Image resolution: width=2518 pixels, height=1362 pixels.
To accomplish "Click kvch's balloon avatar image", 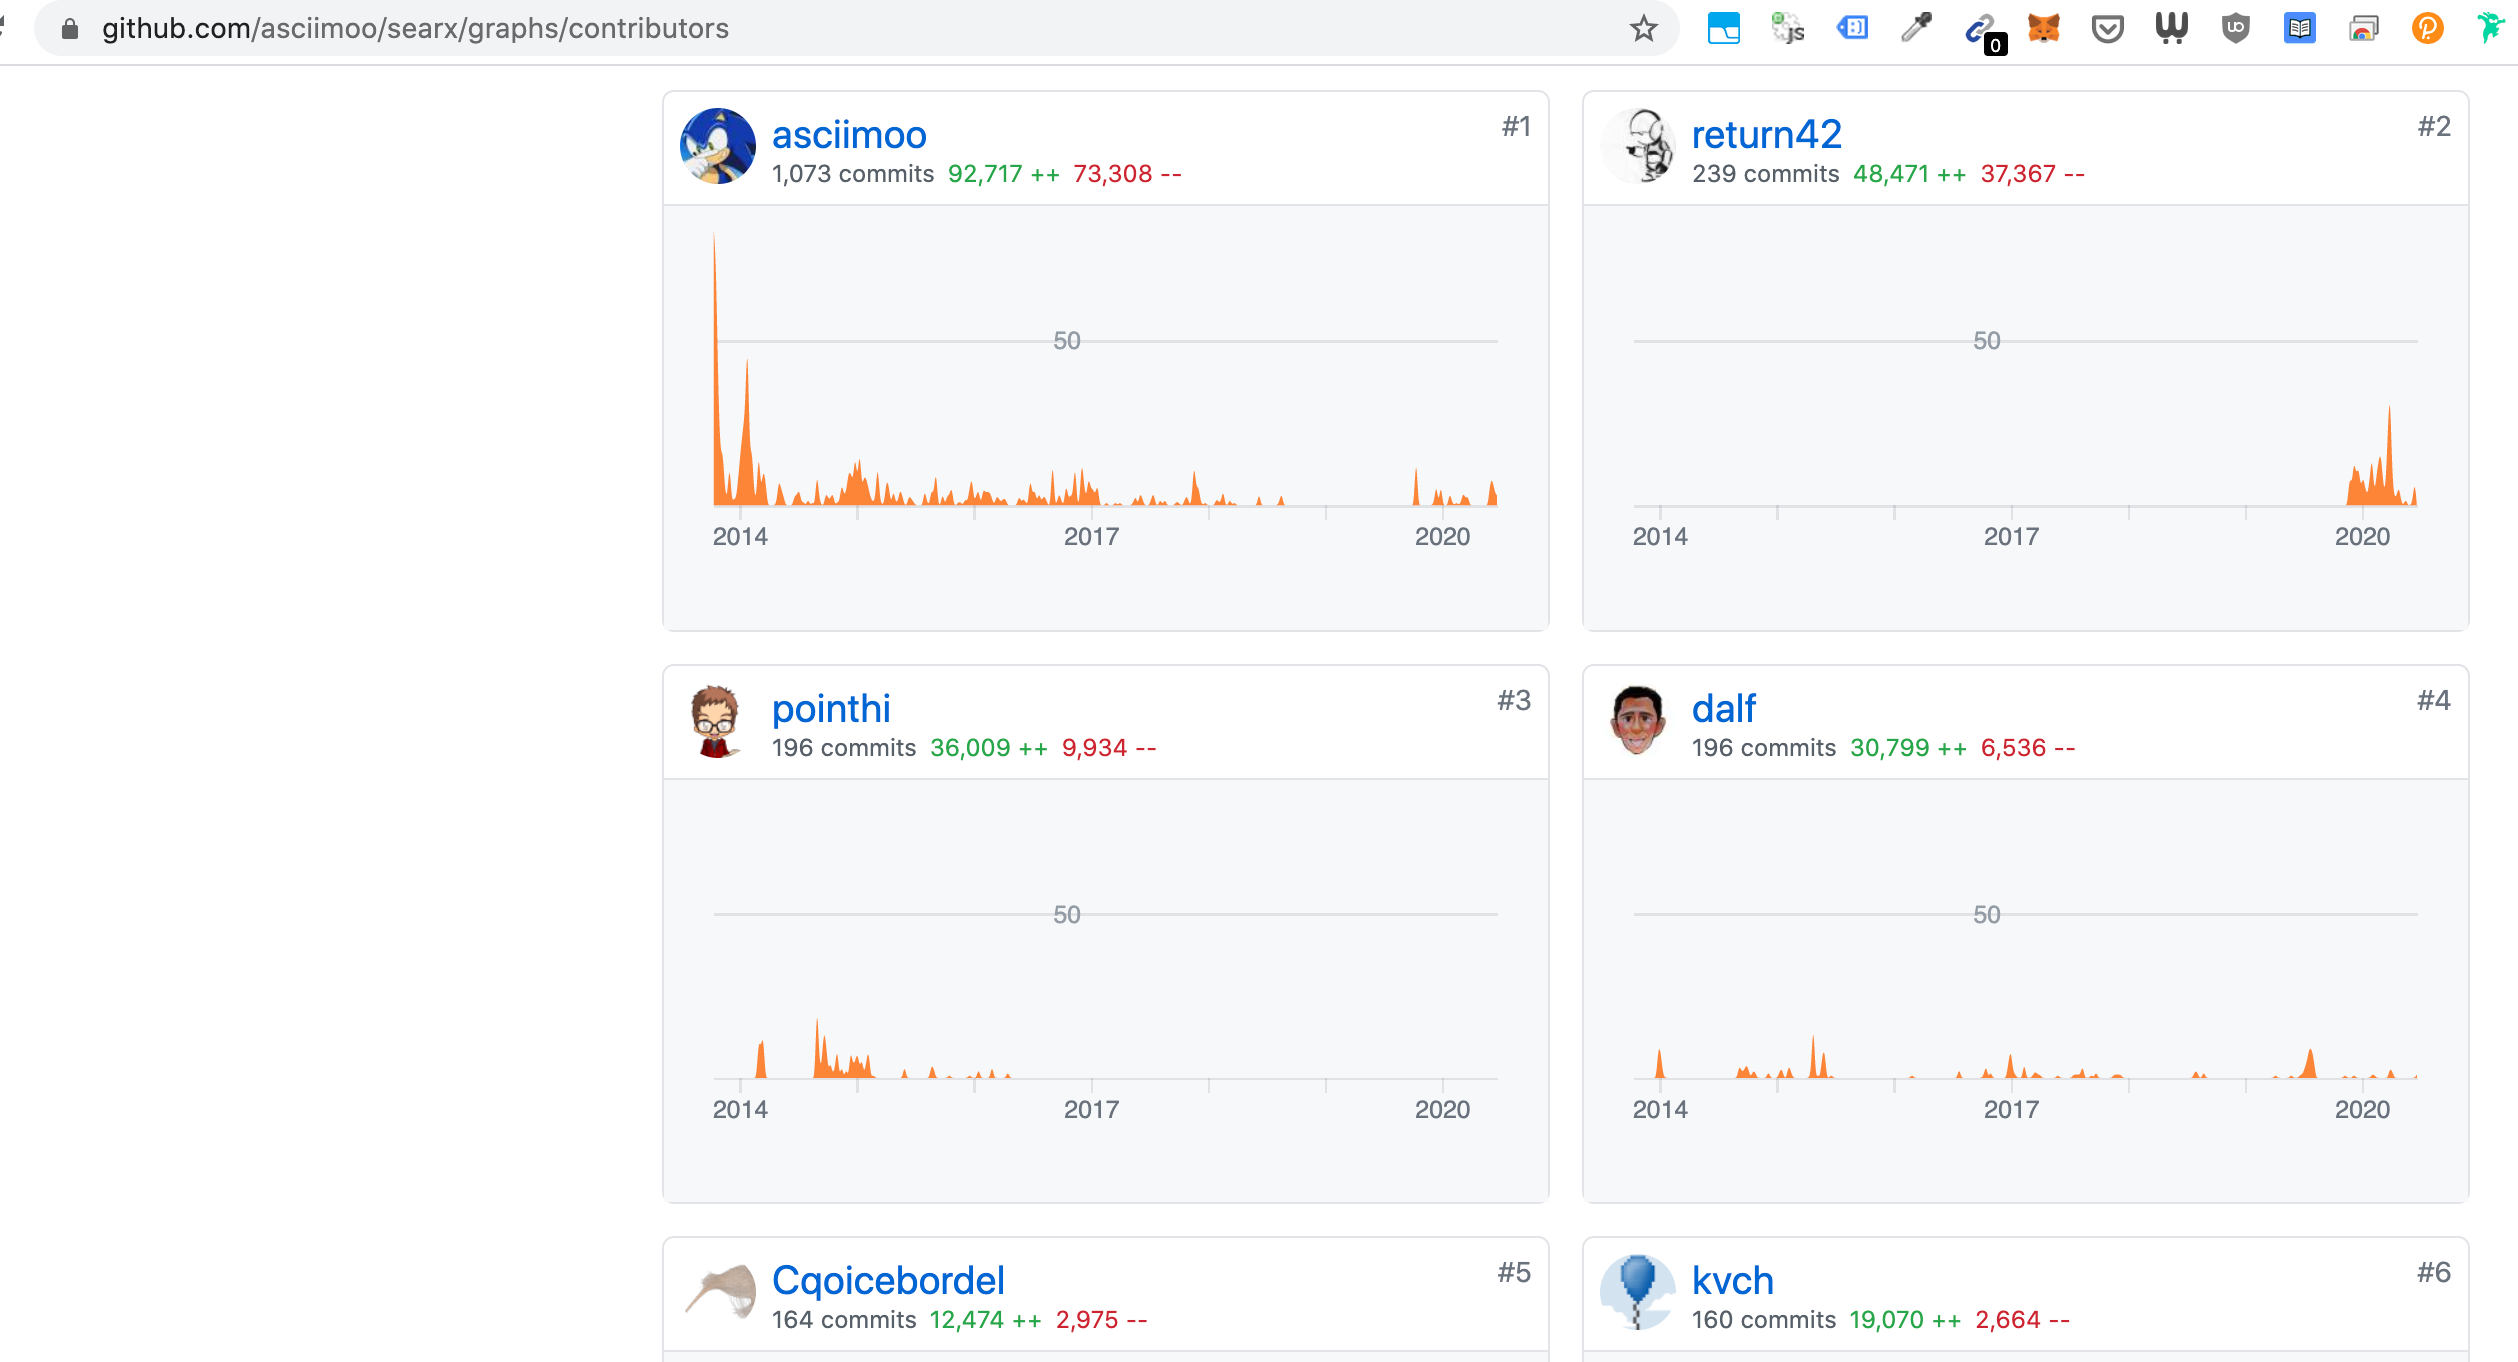I will 1638,1291.
